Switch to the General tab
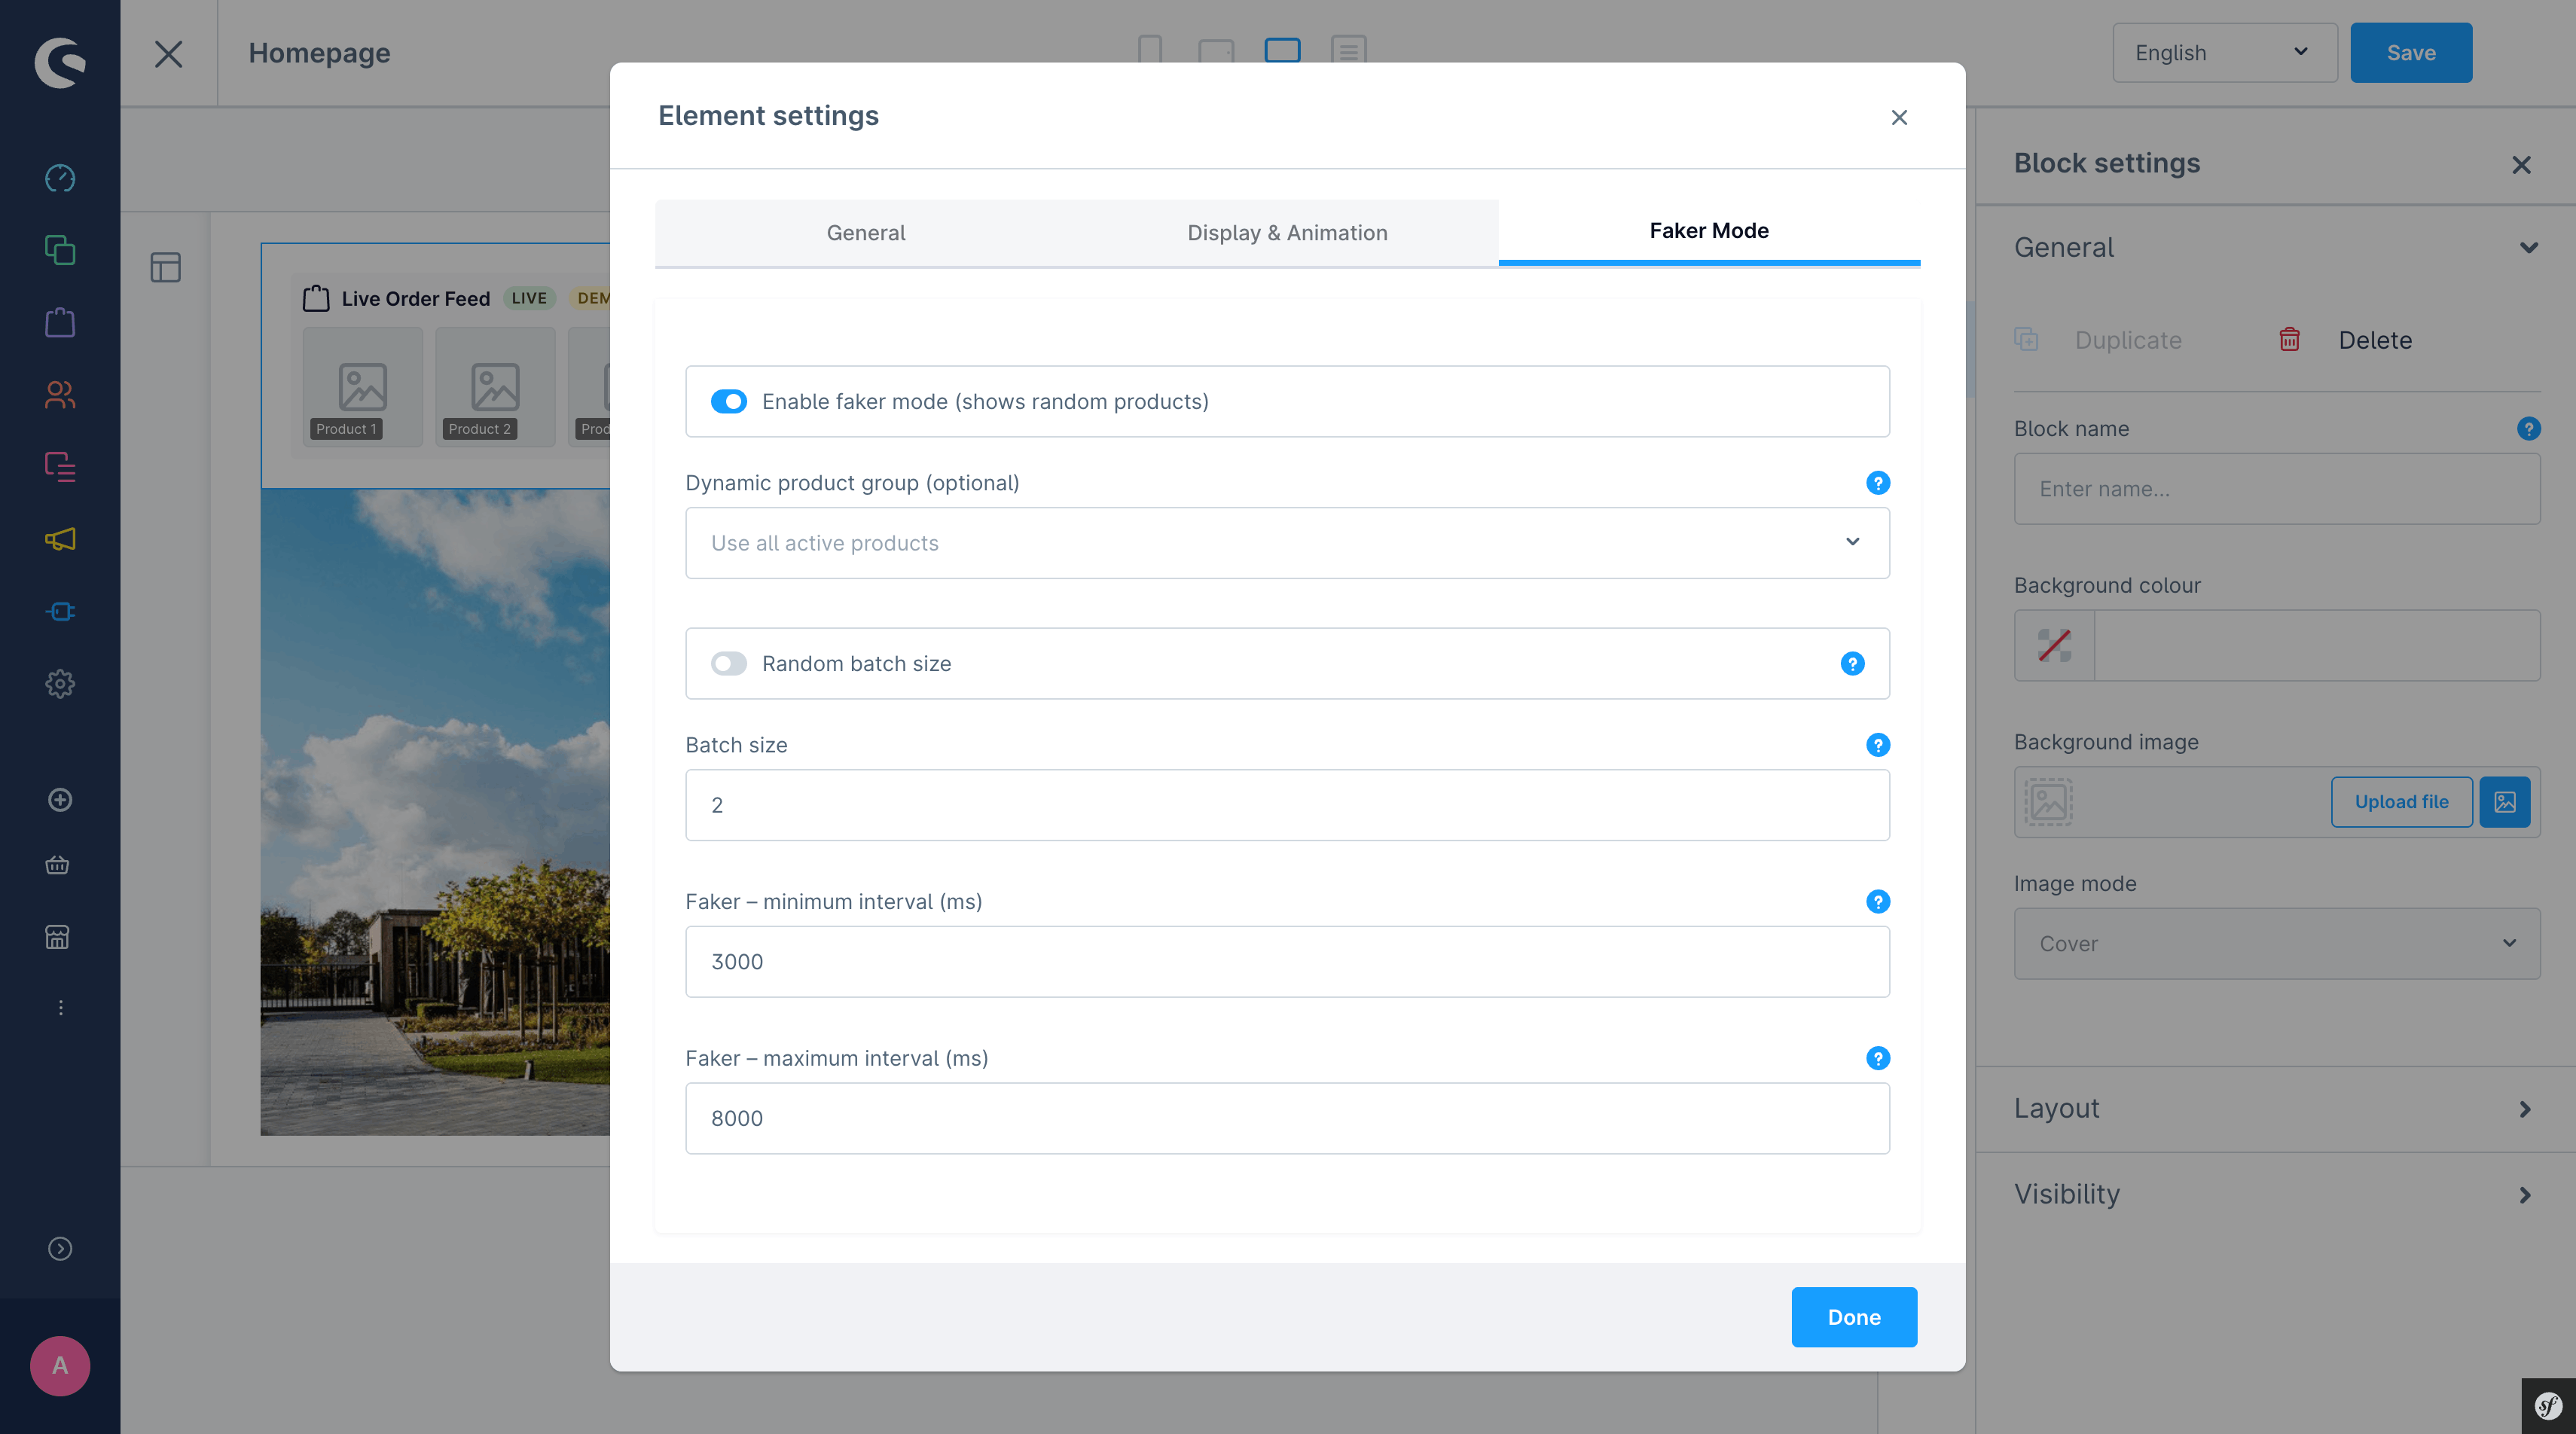Image resolution: width=2576 pixels, height=1434 pixels. coord(865,233)
